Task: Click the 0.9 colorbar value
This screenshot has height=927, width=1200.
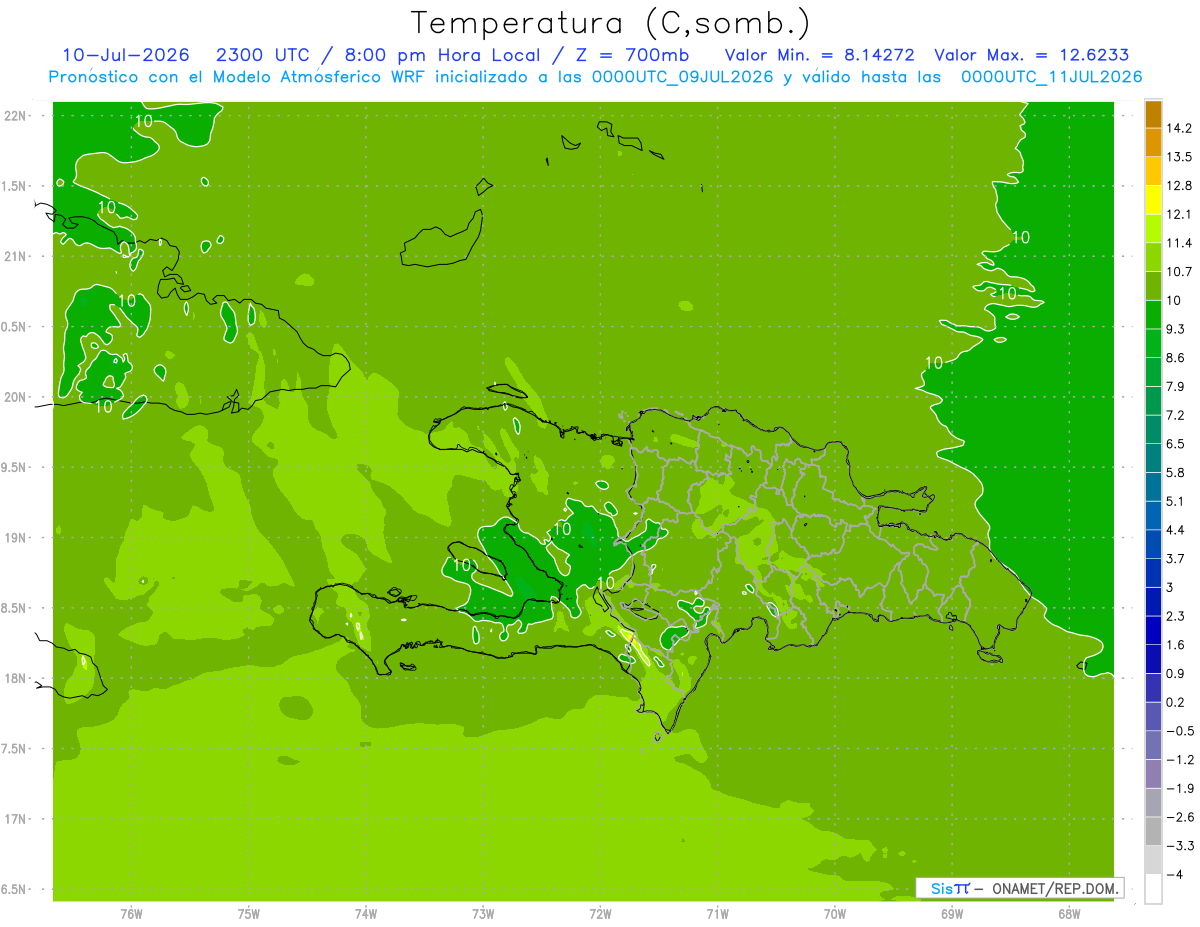Action: click(x=1176, y=673)
